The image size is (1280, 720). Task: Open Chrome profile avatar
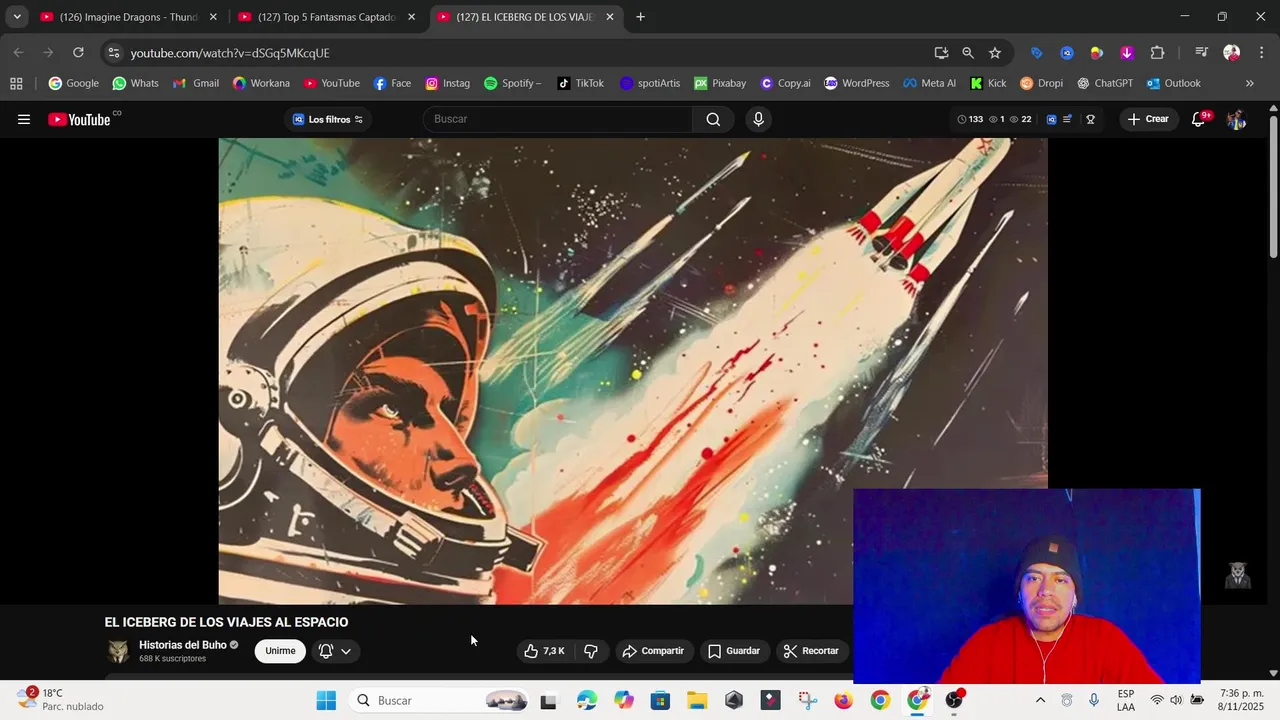1232,53
